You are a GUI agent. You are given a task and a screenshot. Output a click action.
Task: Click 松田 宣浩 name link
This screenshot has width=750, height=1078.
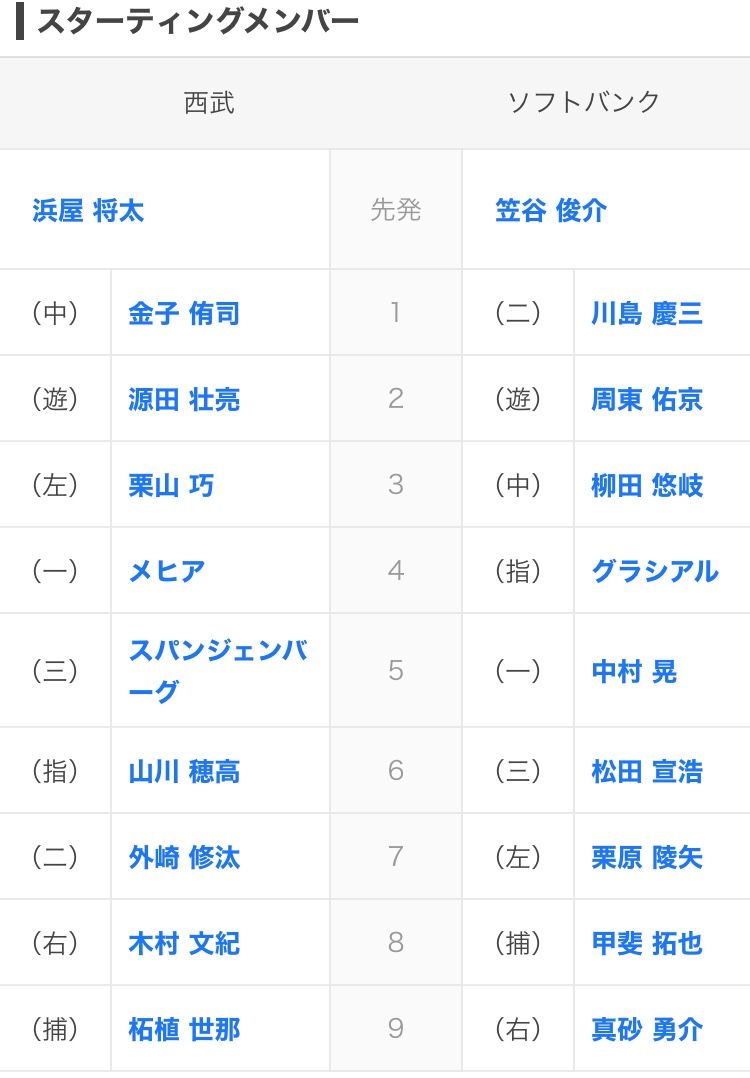coord(647,771)
